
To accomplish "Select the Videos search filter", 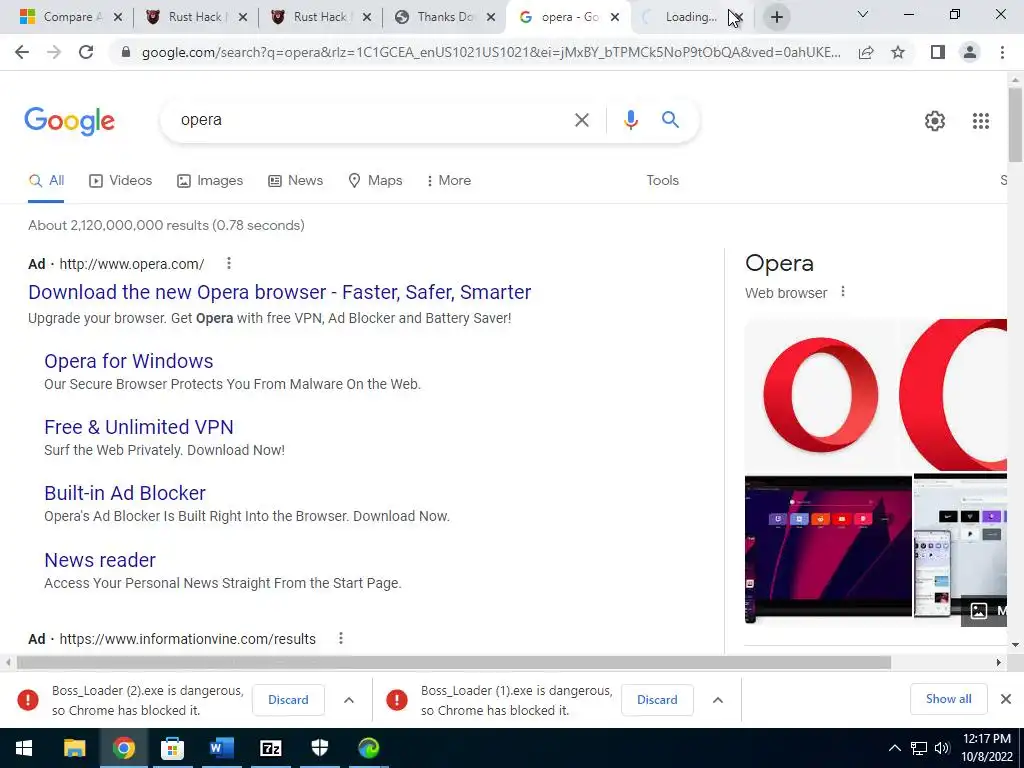I will click(x=121, y=180).
